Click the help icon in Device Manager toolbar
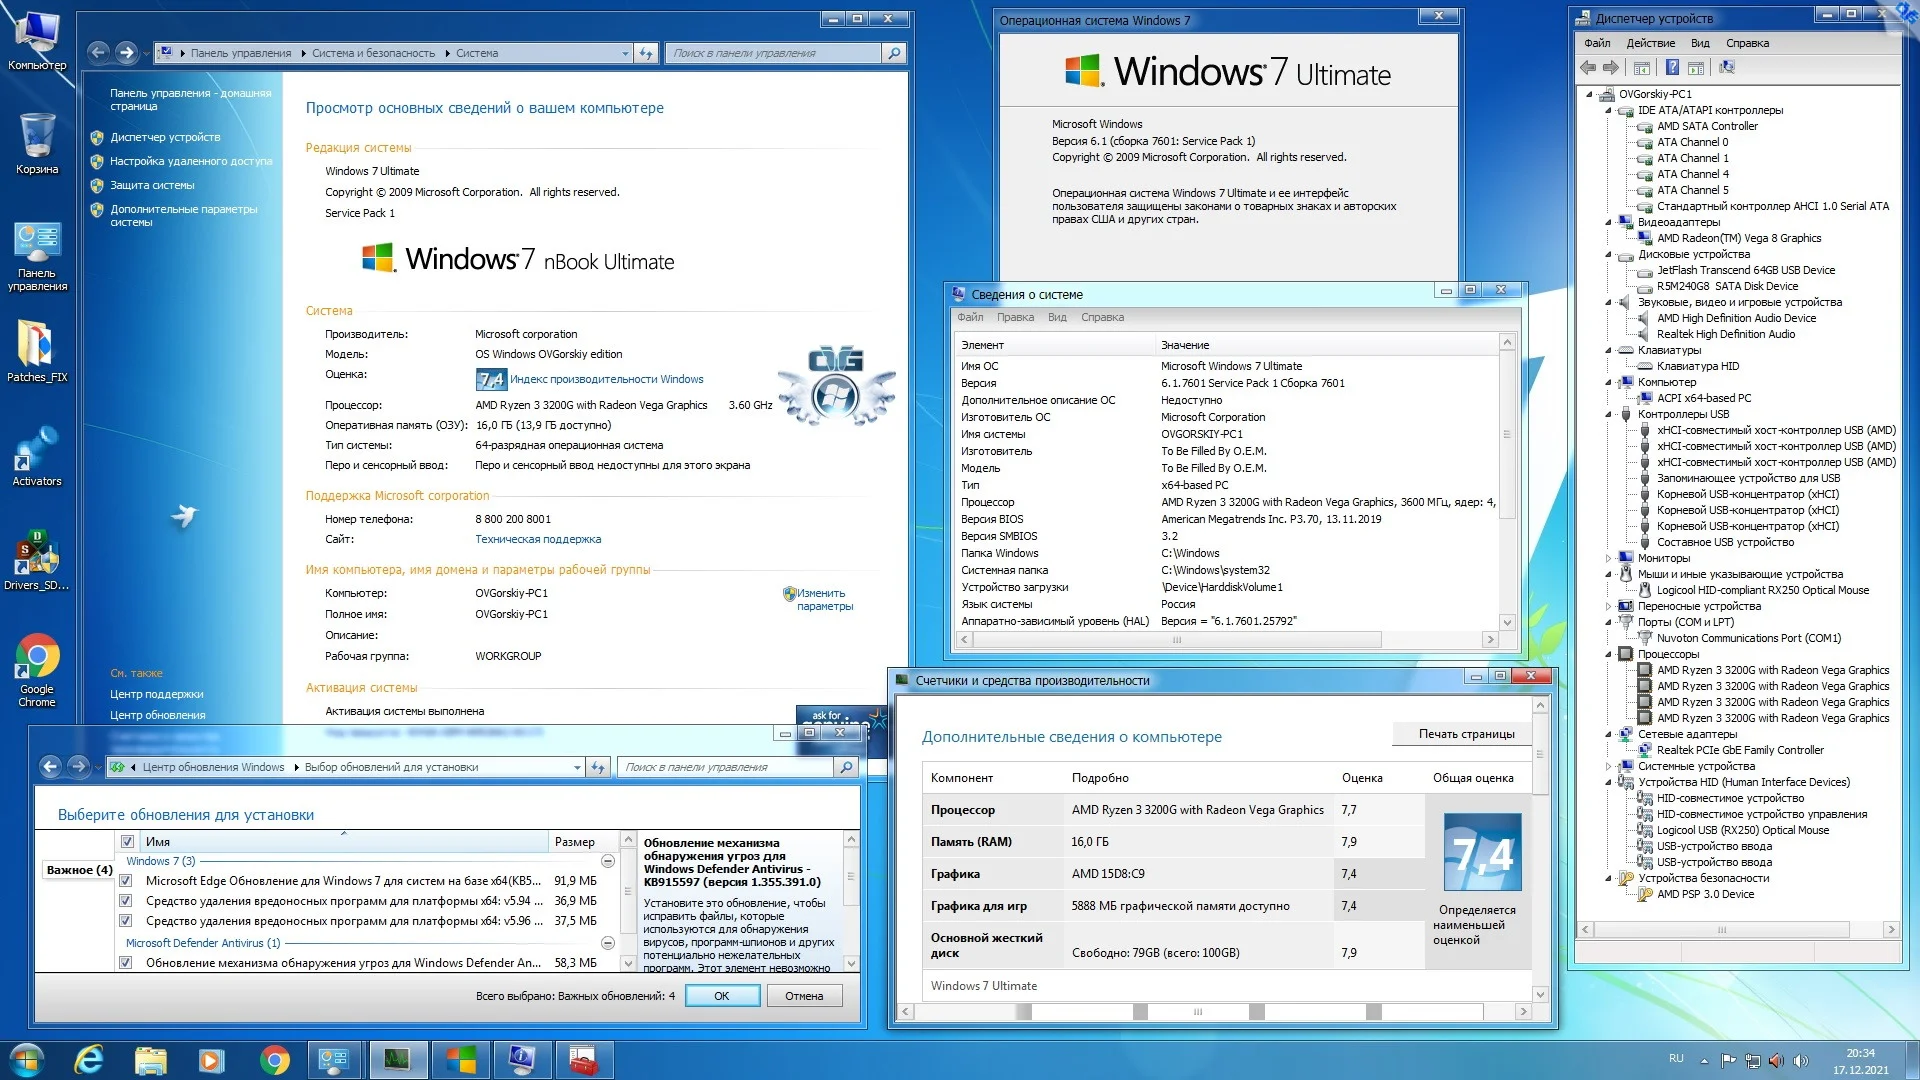The height and width of the screenshot is (1080, 1920). tap(1671, 68)
